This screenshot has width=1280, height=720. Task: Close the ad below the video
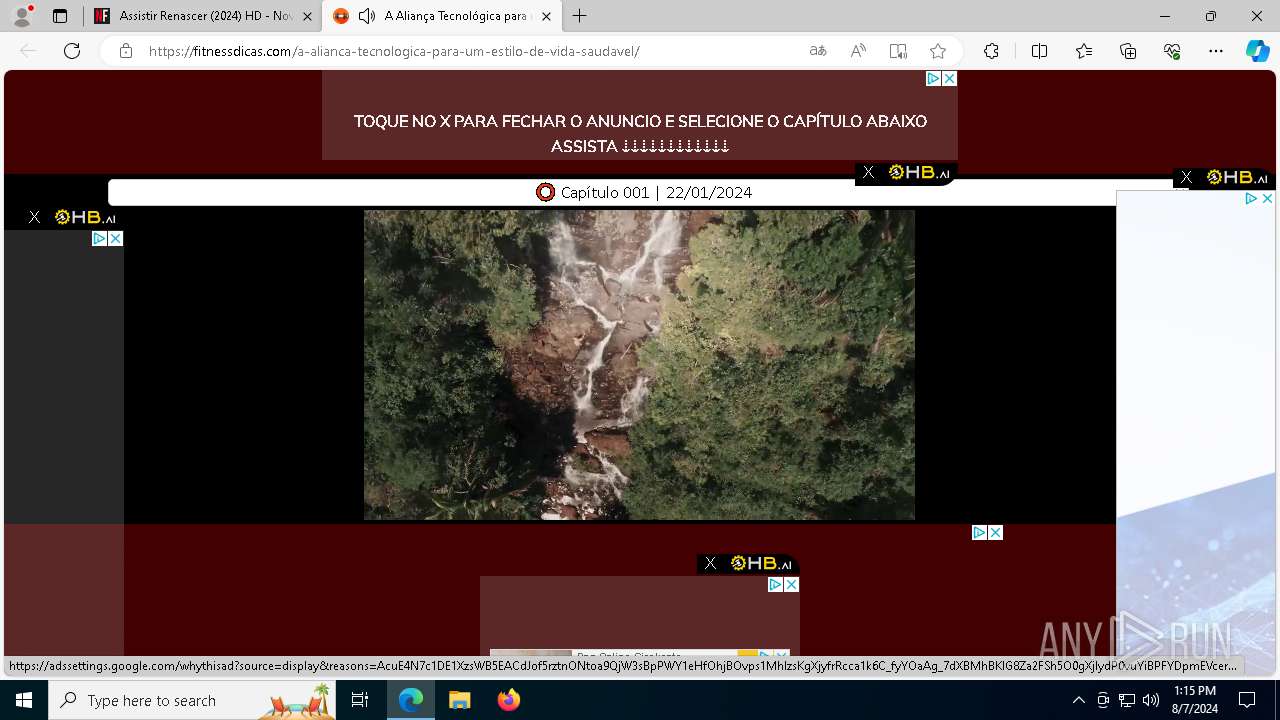click(x=996, y=533)
